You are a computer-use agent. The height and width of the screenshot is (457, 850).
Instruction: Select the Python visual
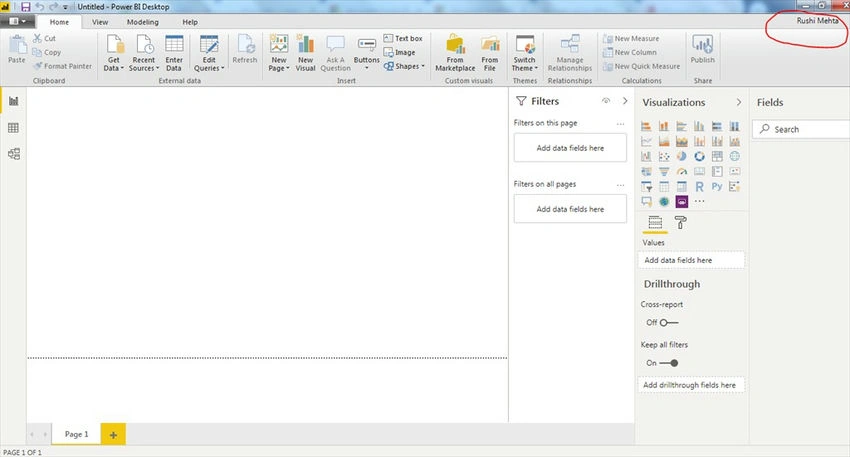click(717, 186)
